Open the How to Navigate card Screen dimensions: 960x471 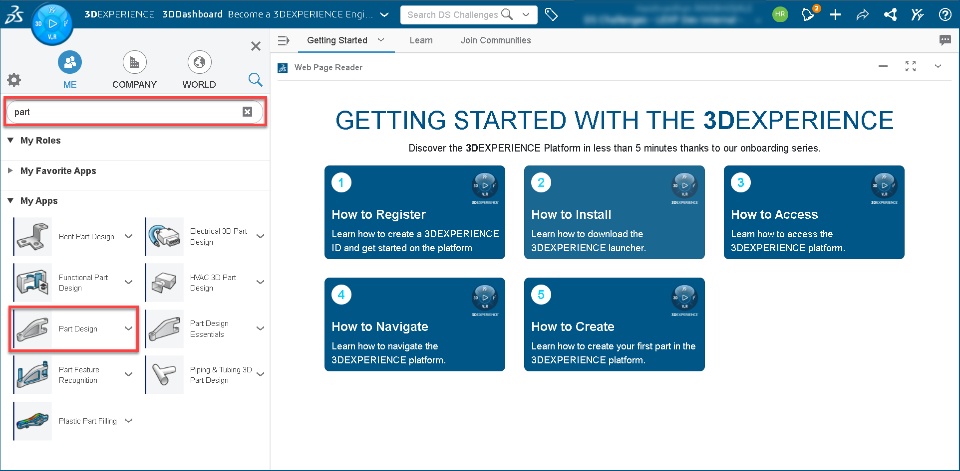414,324
